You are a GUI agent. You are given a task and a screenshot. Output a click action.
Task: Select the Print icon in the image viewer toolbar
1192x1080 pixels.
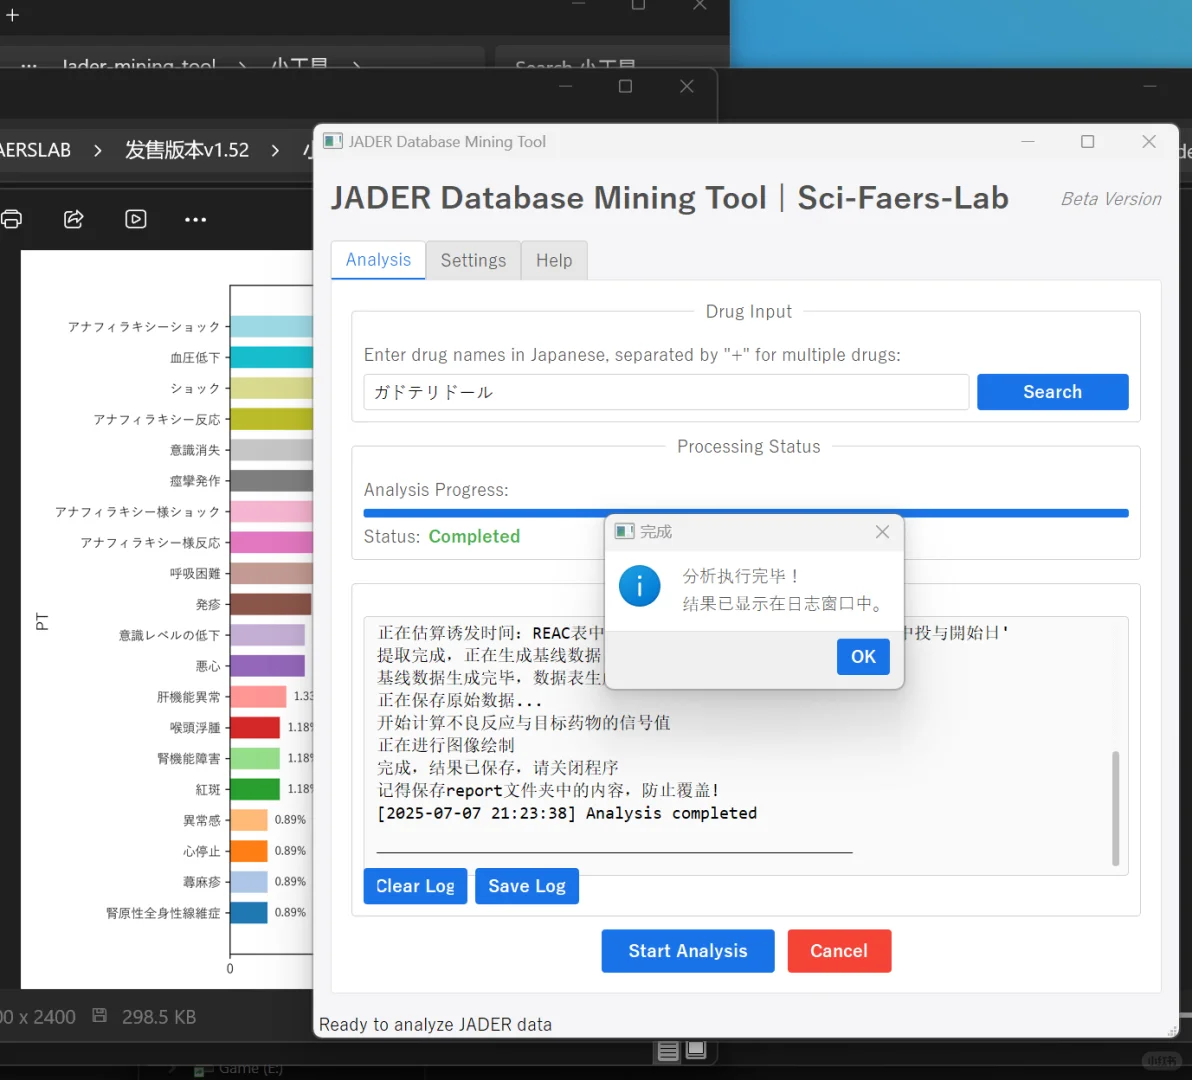10,219
